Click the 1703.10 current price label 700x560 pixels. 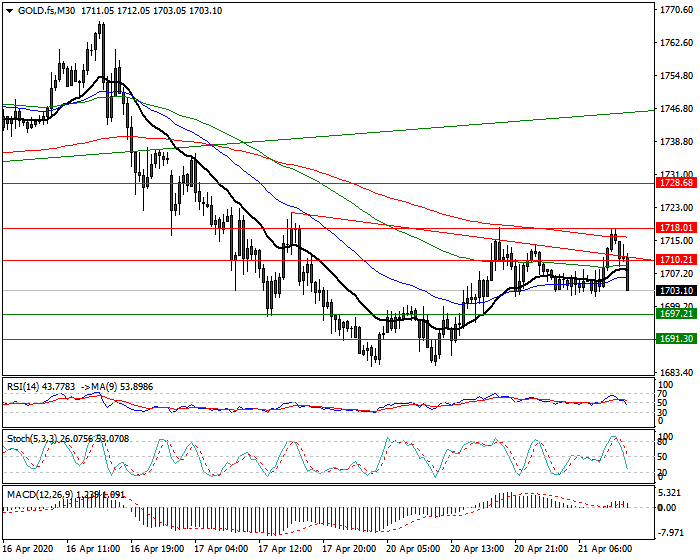coord(676,291)
